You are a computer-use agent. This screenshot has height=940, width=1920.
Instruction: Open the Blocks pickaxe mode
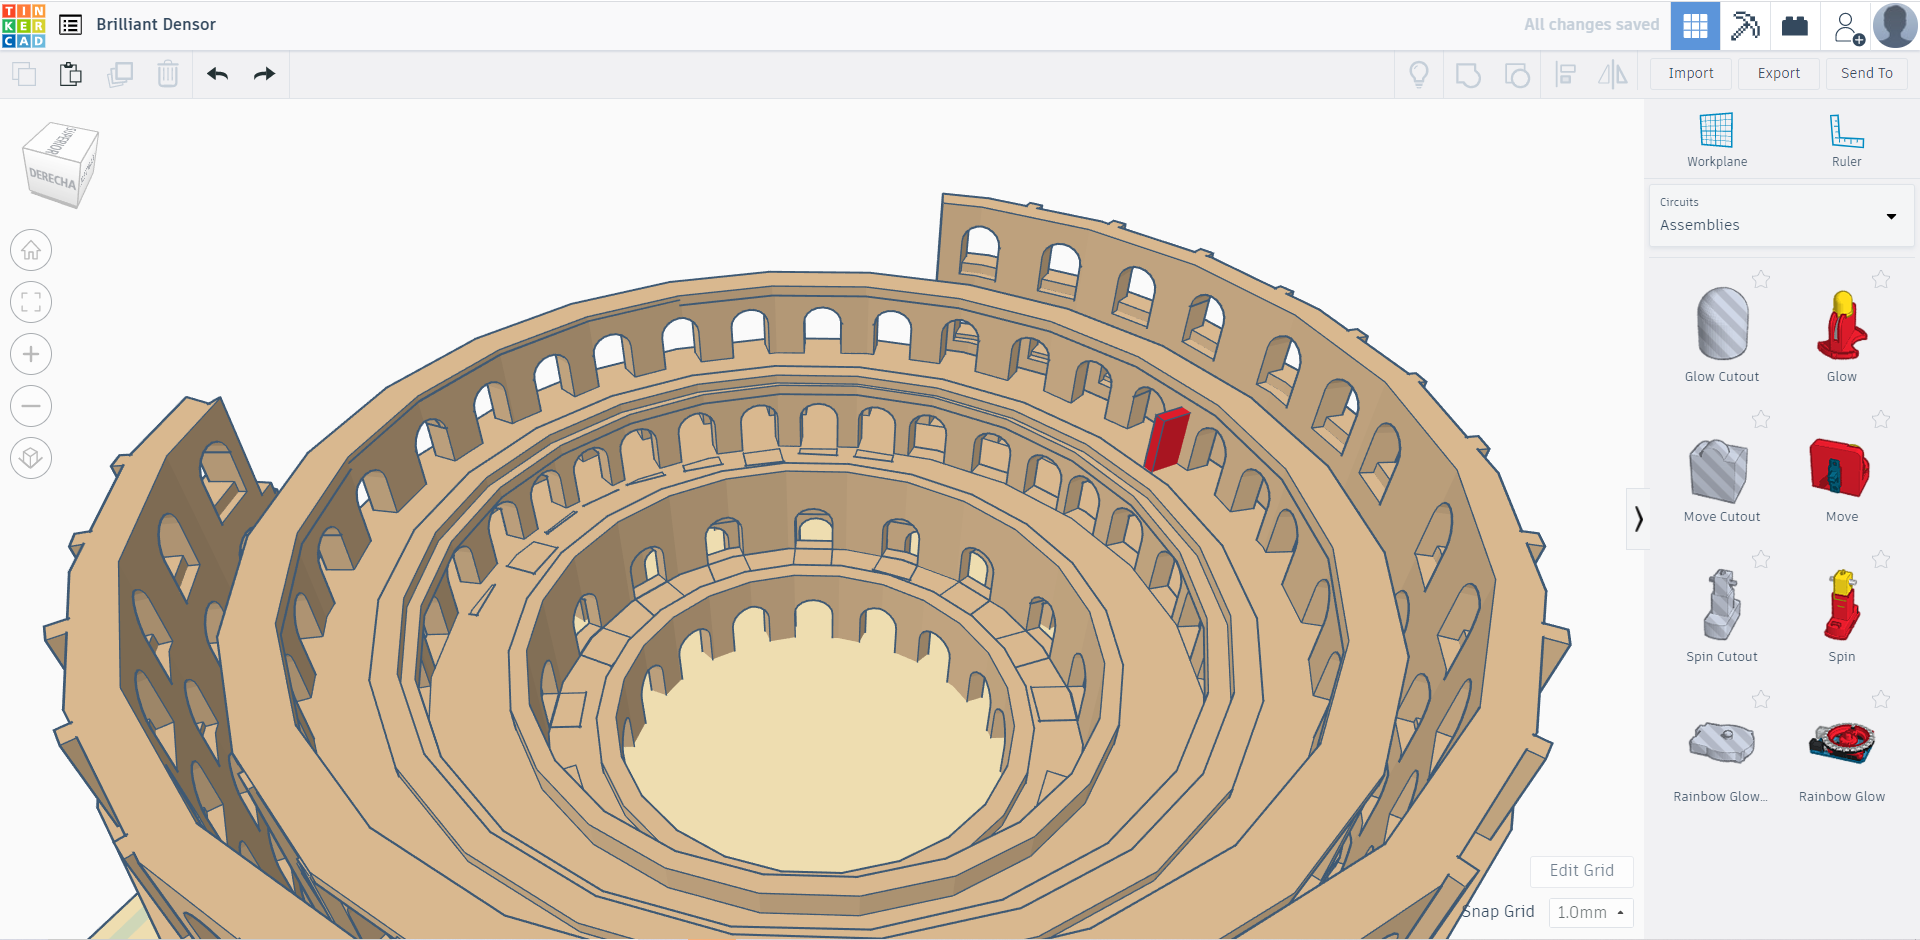pos(1745,25)
